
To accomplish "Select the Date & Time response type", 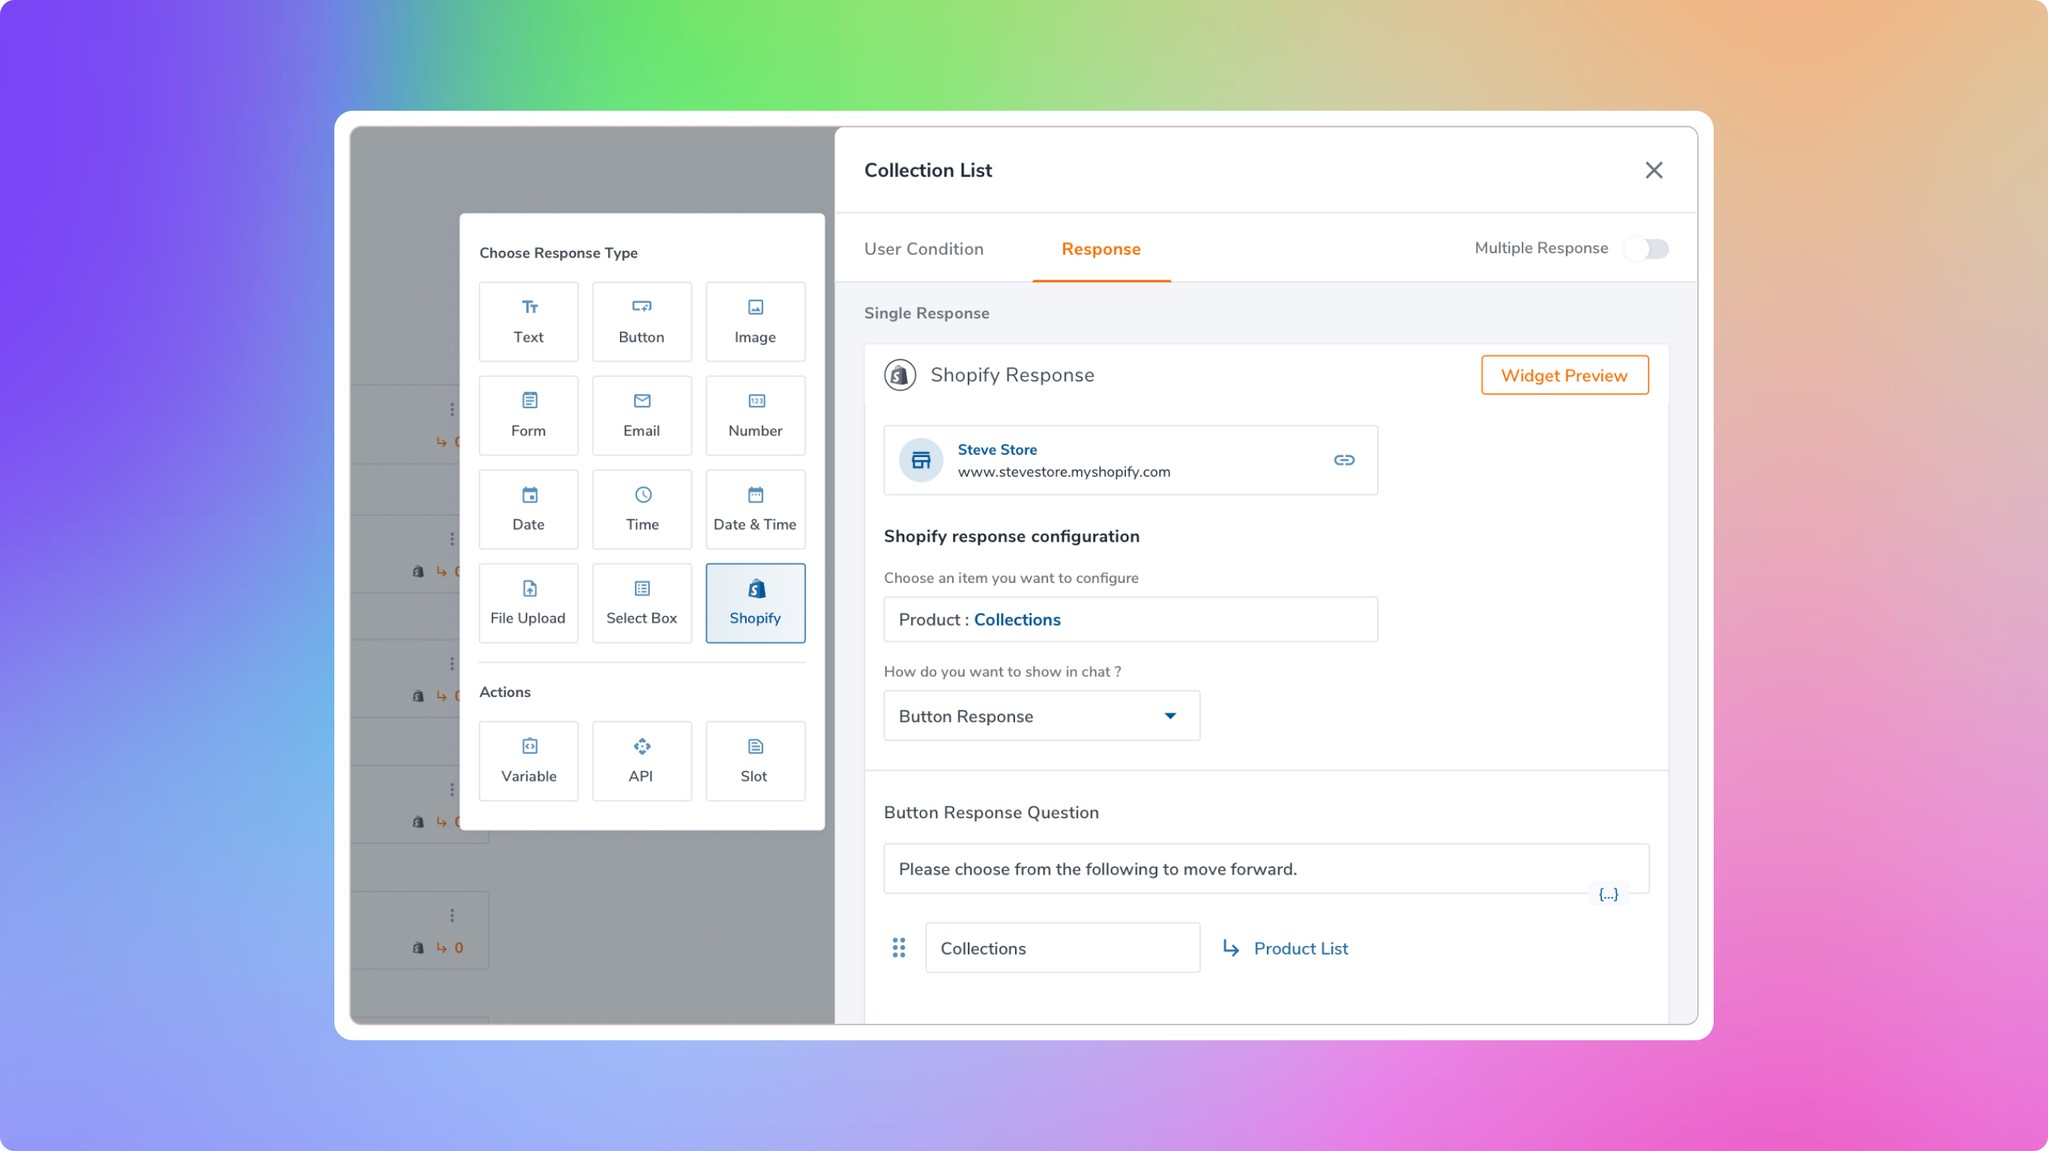I will click(x=755, y=508).
